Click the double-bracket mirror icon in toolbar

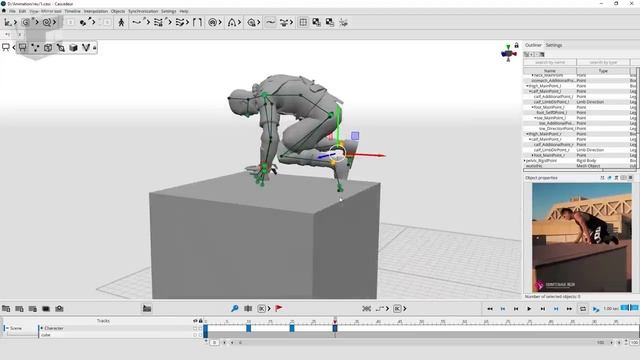click(x=198, y=22)
